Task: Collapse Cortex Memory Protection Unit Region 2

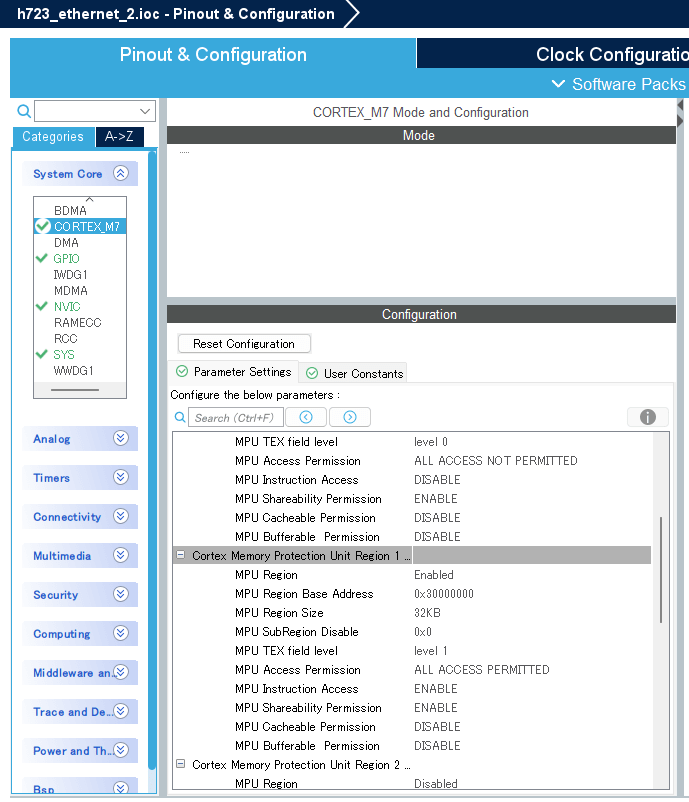Action: (x=181, y=764)
